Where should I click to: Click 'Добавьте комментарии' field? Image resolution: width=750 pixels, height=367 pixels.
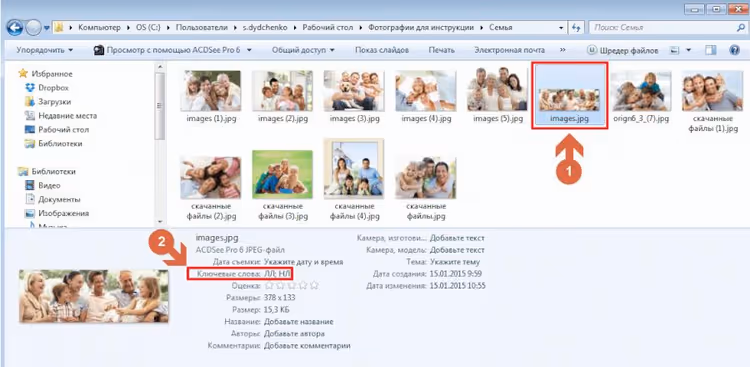(307, 345)
